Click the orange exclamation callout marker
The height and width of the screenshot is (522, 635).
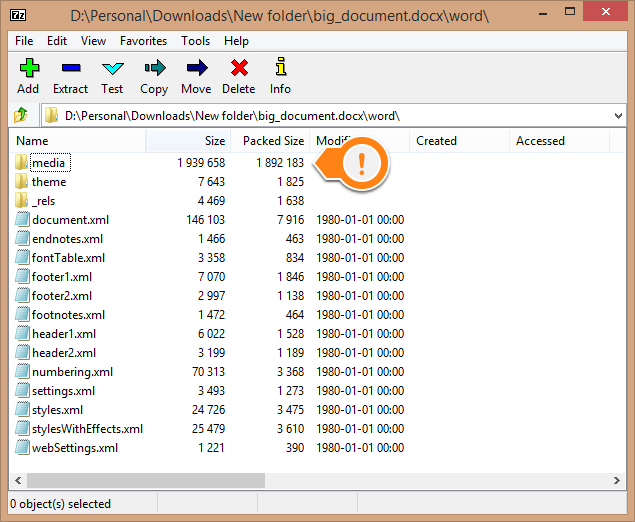362,163
